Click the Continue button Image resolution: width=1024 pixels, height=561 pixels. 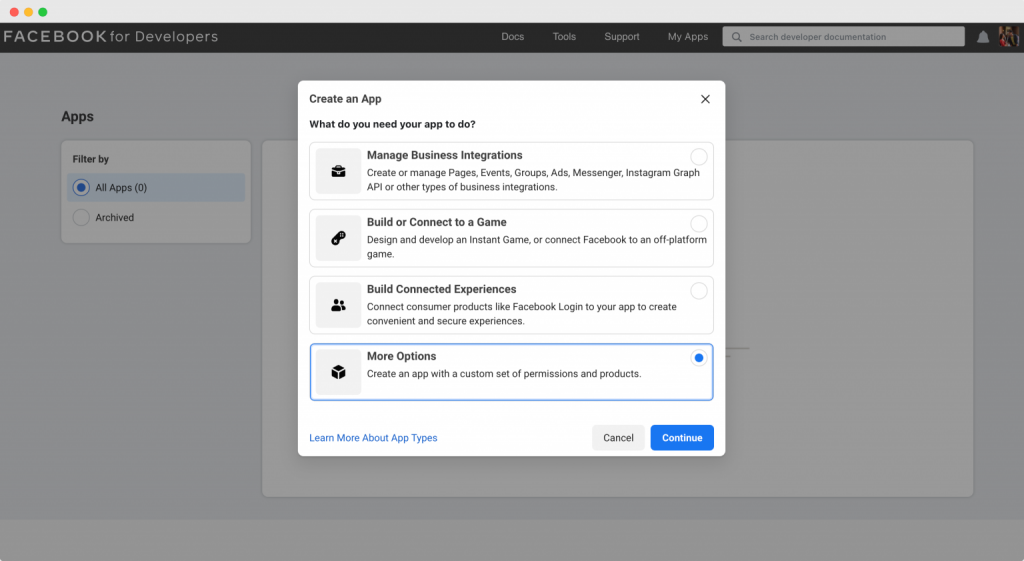682,438
